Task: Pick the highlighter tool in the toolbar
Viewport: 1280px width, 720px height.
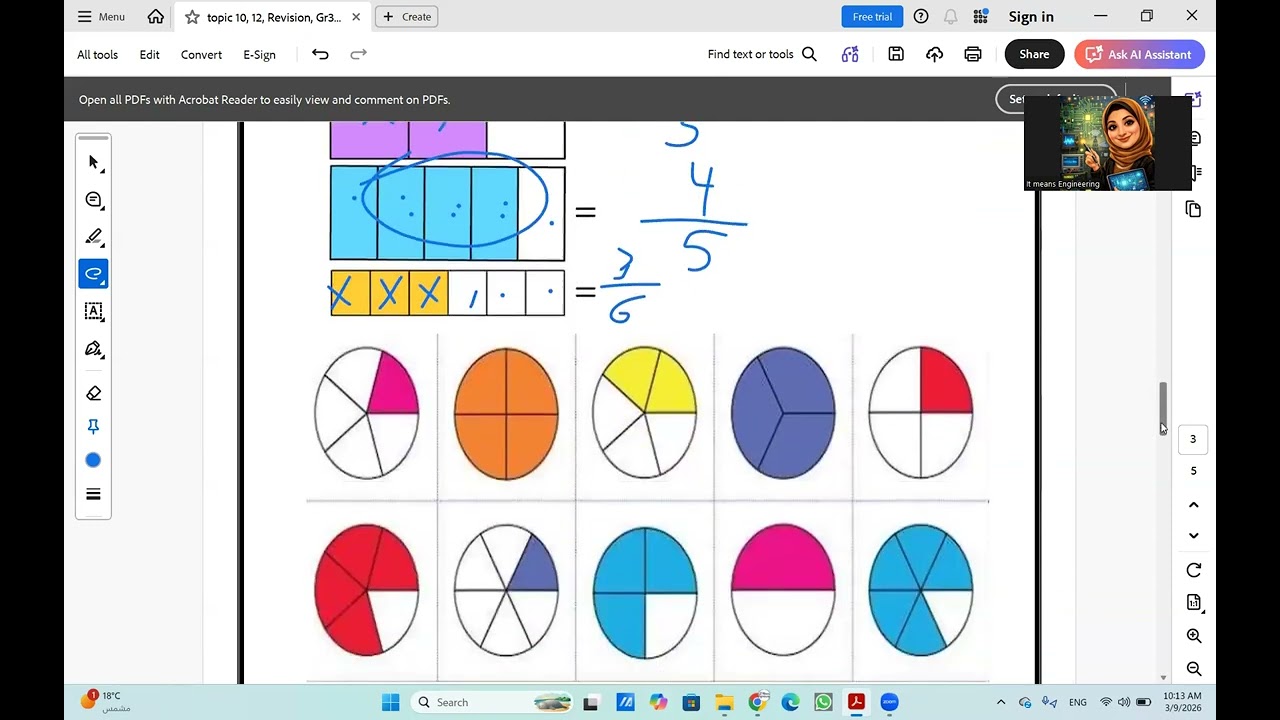Action: point(93,237)
